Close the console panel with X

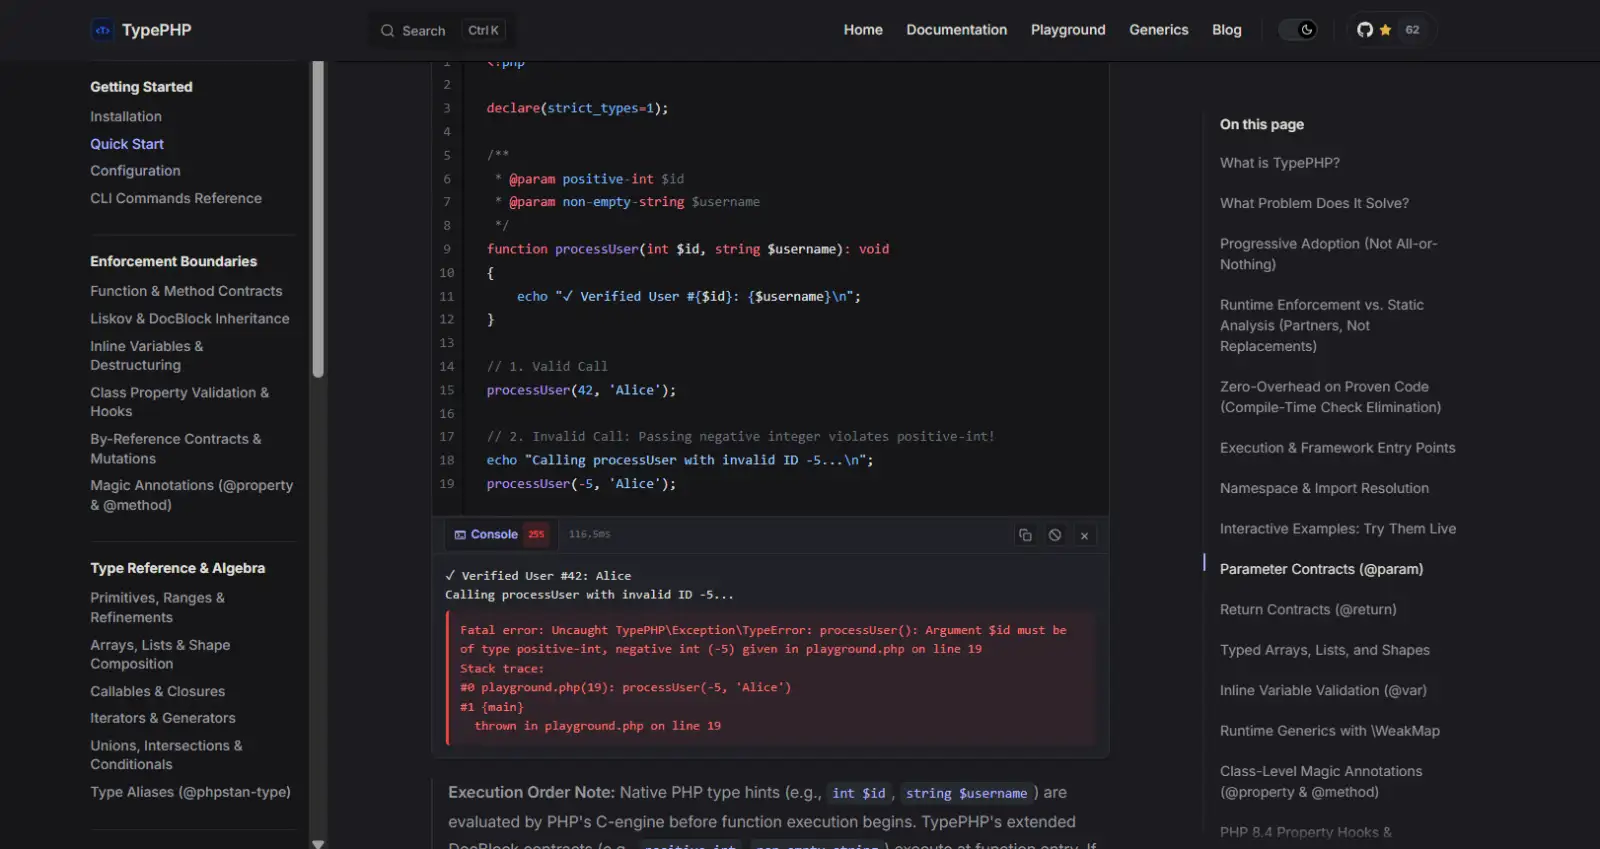1084,536
